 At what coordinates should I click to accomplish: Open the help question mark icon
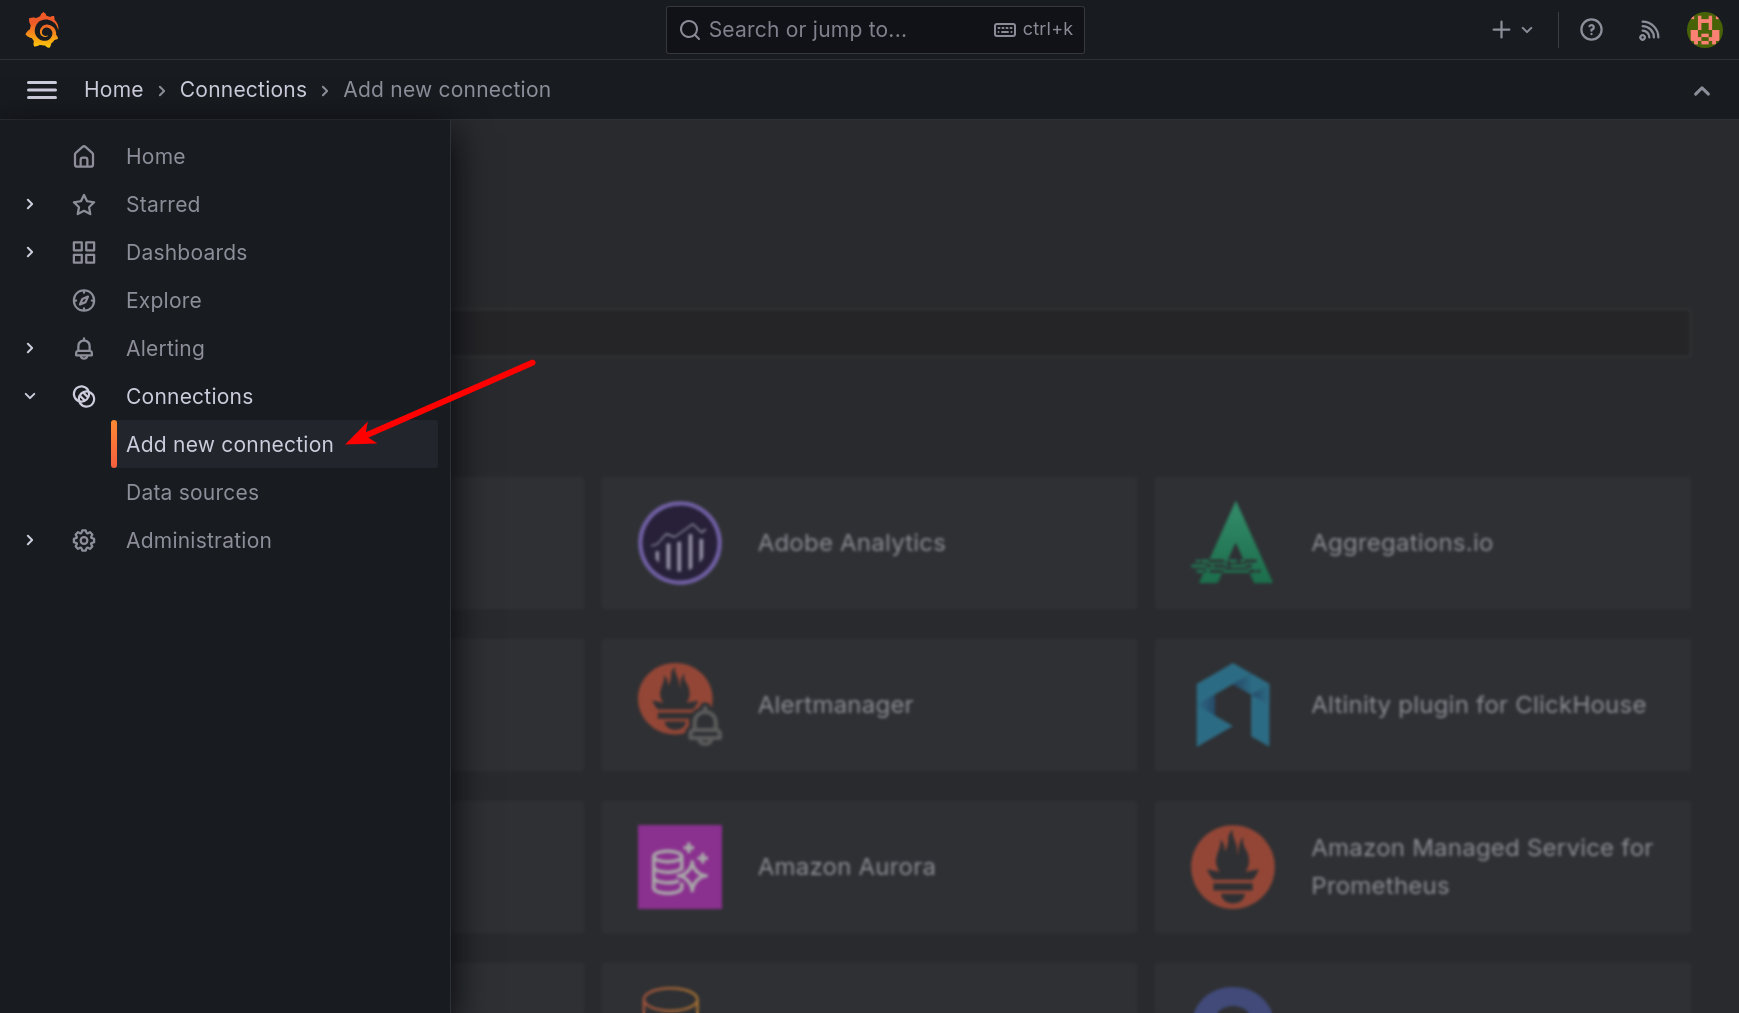pyautogui.click(x=1591, y=30)
